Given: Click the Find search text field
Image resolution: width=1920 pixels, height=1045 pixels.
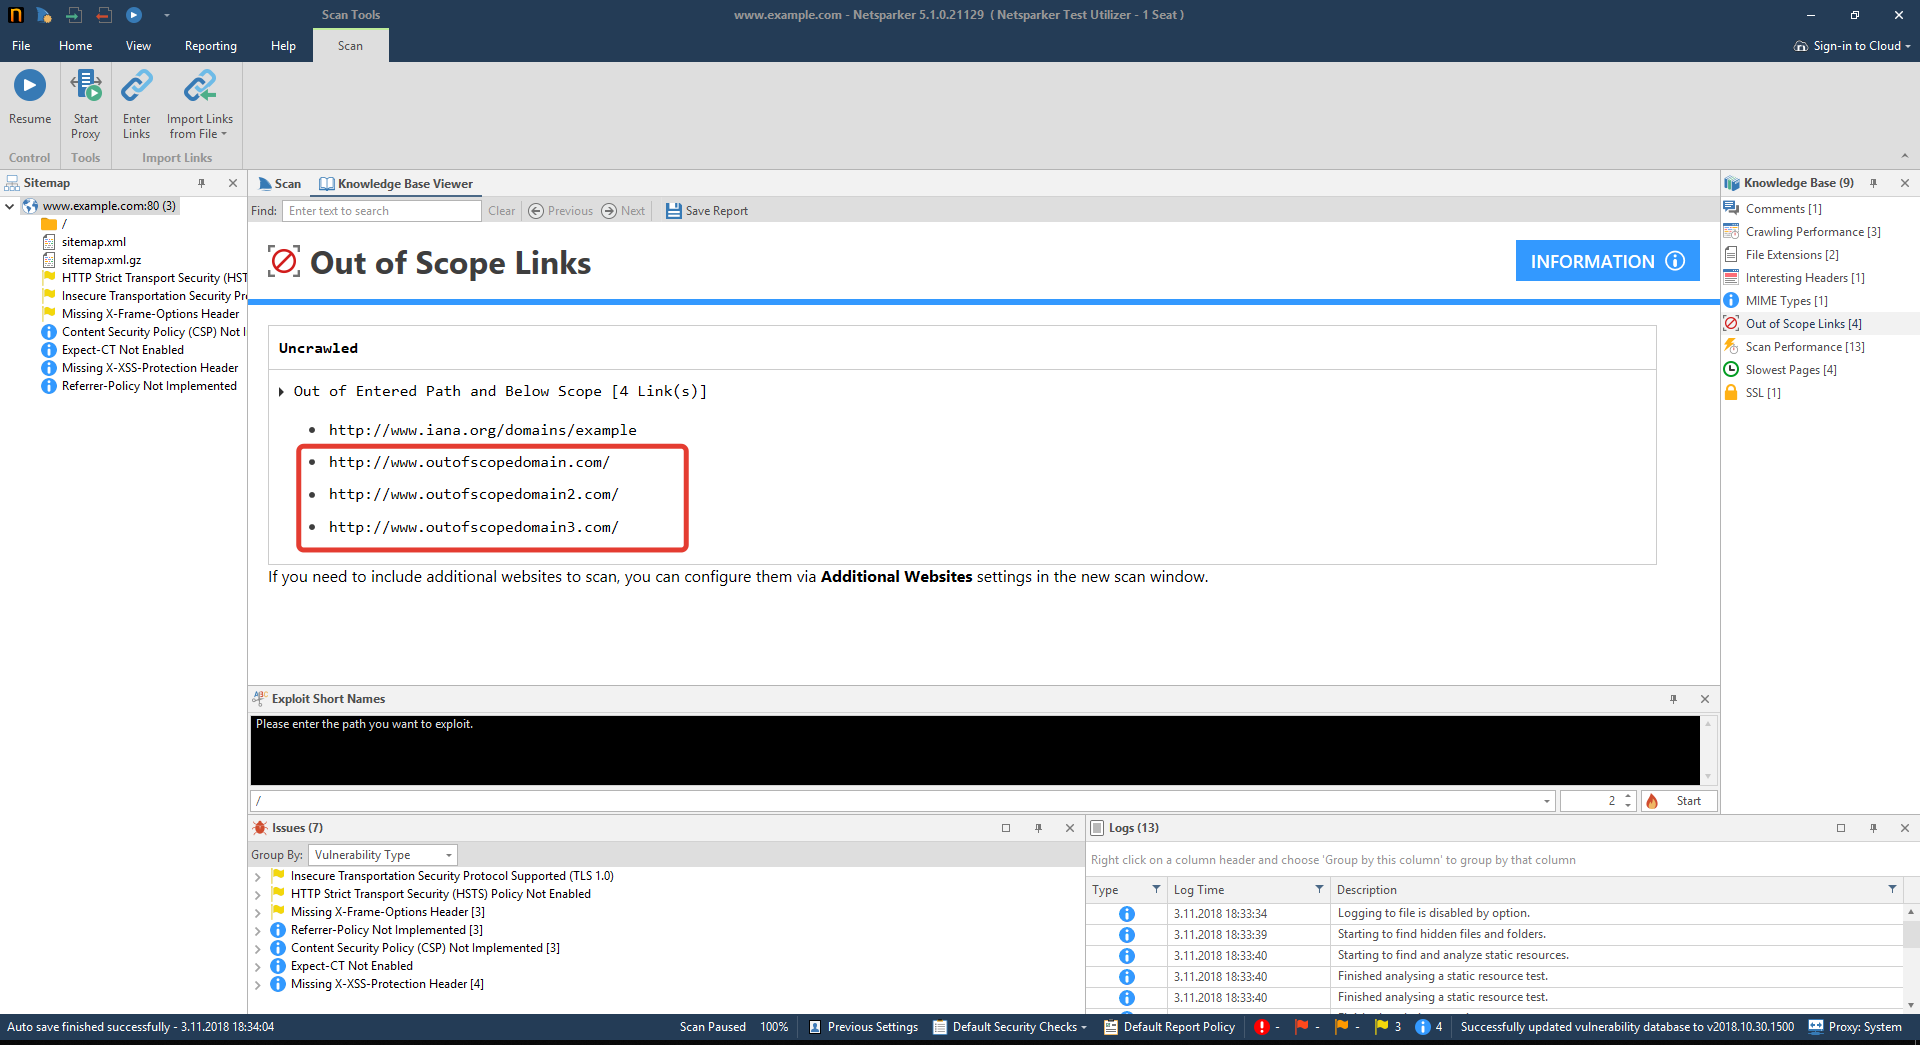Looking at the screenshot, I should [x=382, y=211].
